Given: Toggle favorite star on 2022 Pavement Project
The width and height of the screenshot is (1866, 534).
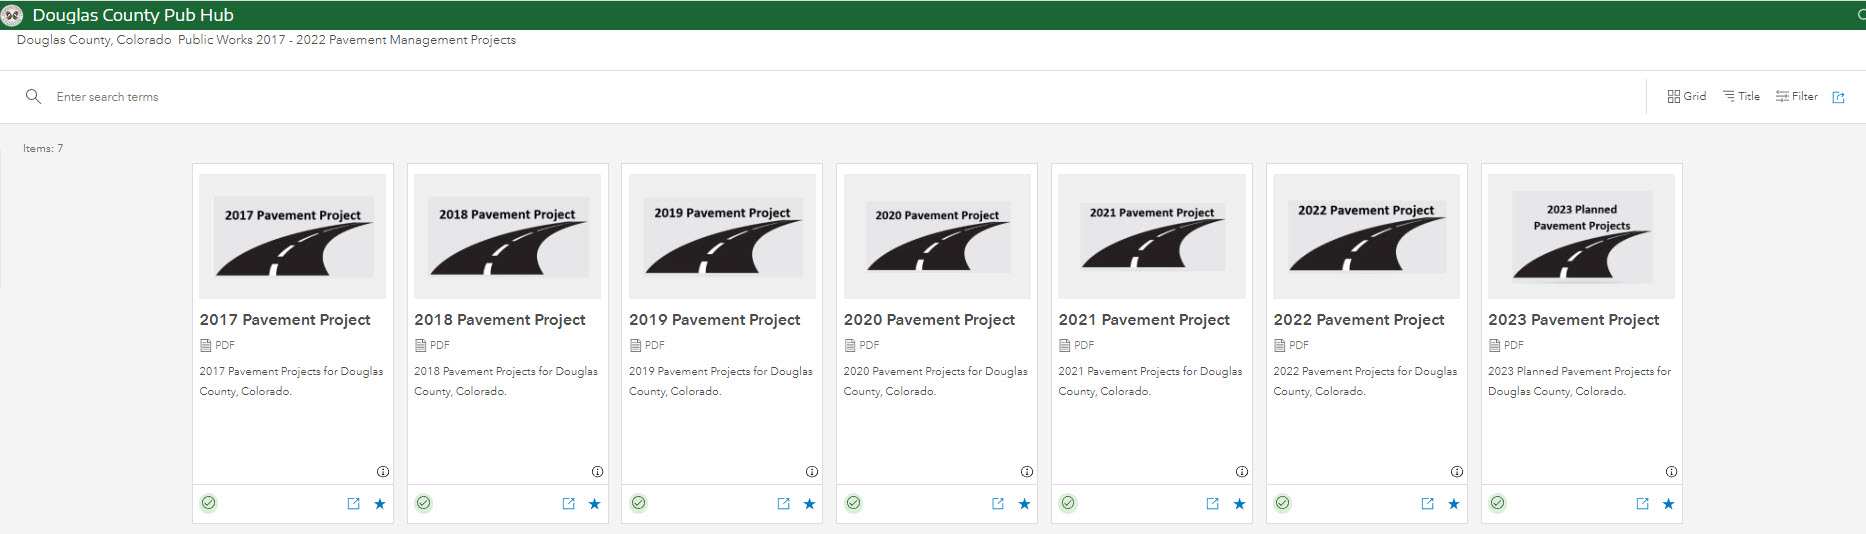Looking at the screenshot, I should tap(1453, 504).
